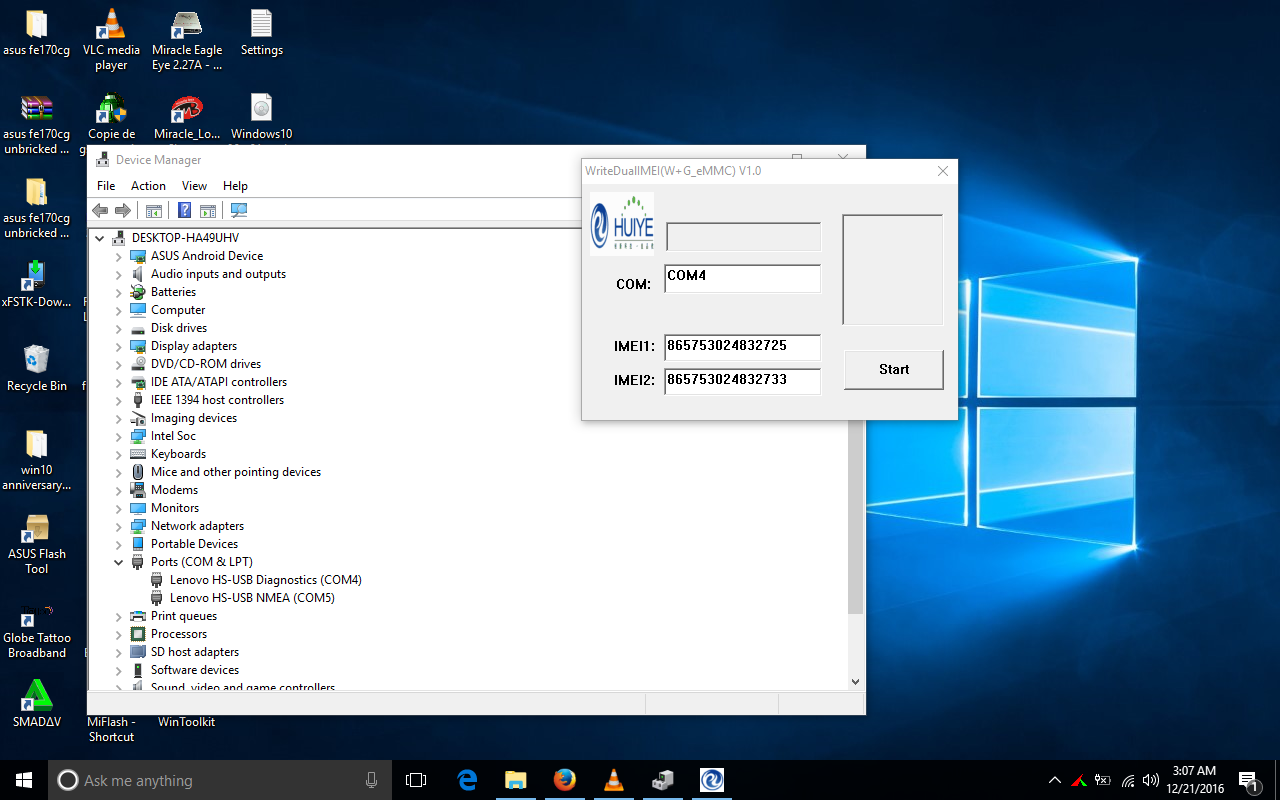Show hidden system tray icons
The height and width of the screenshot is (800, 1280).
point(1055,780)
